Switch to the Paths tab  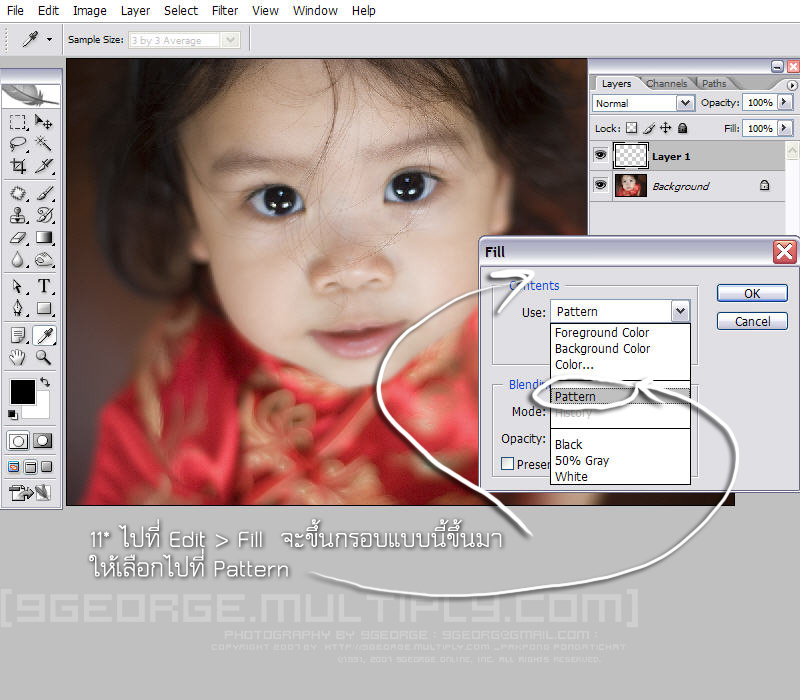tap(714, 83)
